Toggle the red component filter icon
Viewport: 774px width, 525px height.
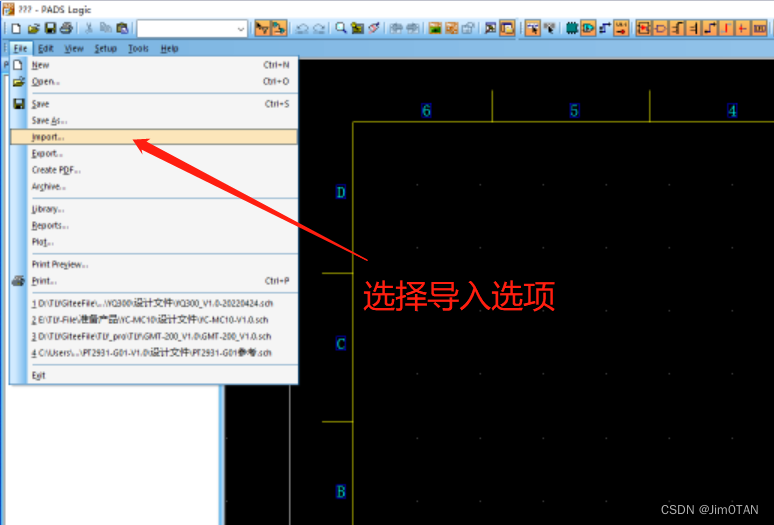(x=643, y=29)
